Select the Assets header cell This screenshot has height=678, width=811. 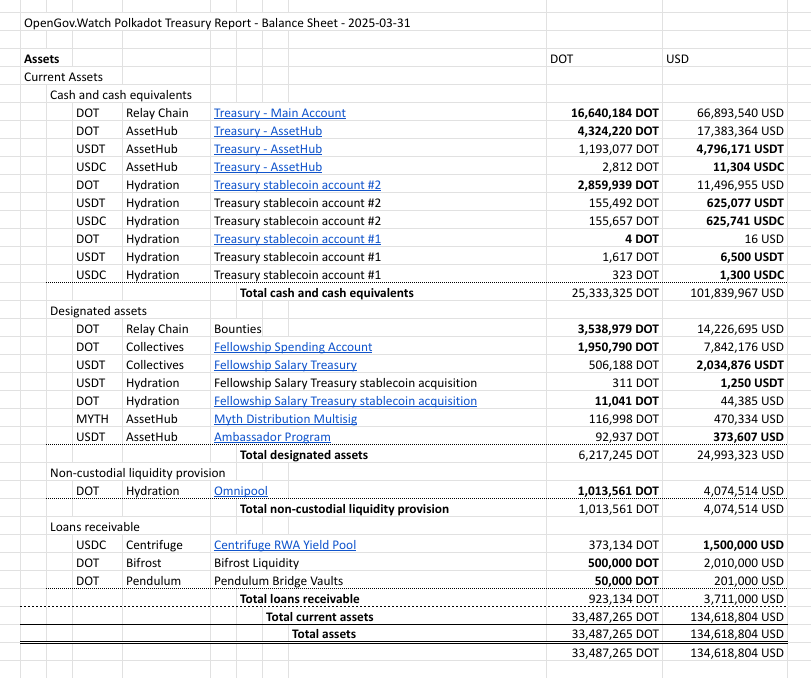pos(42,59)
